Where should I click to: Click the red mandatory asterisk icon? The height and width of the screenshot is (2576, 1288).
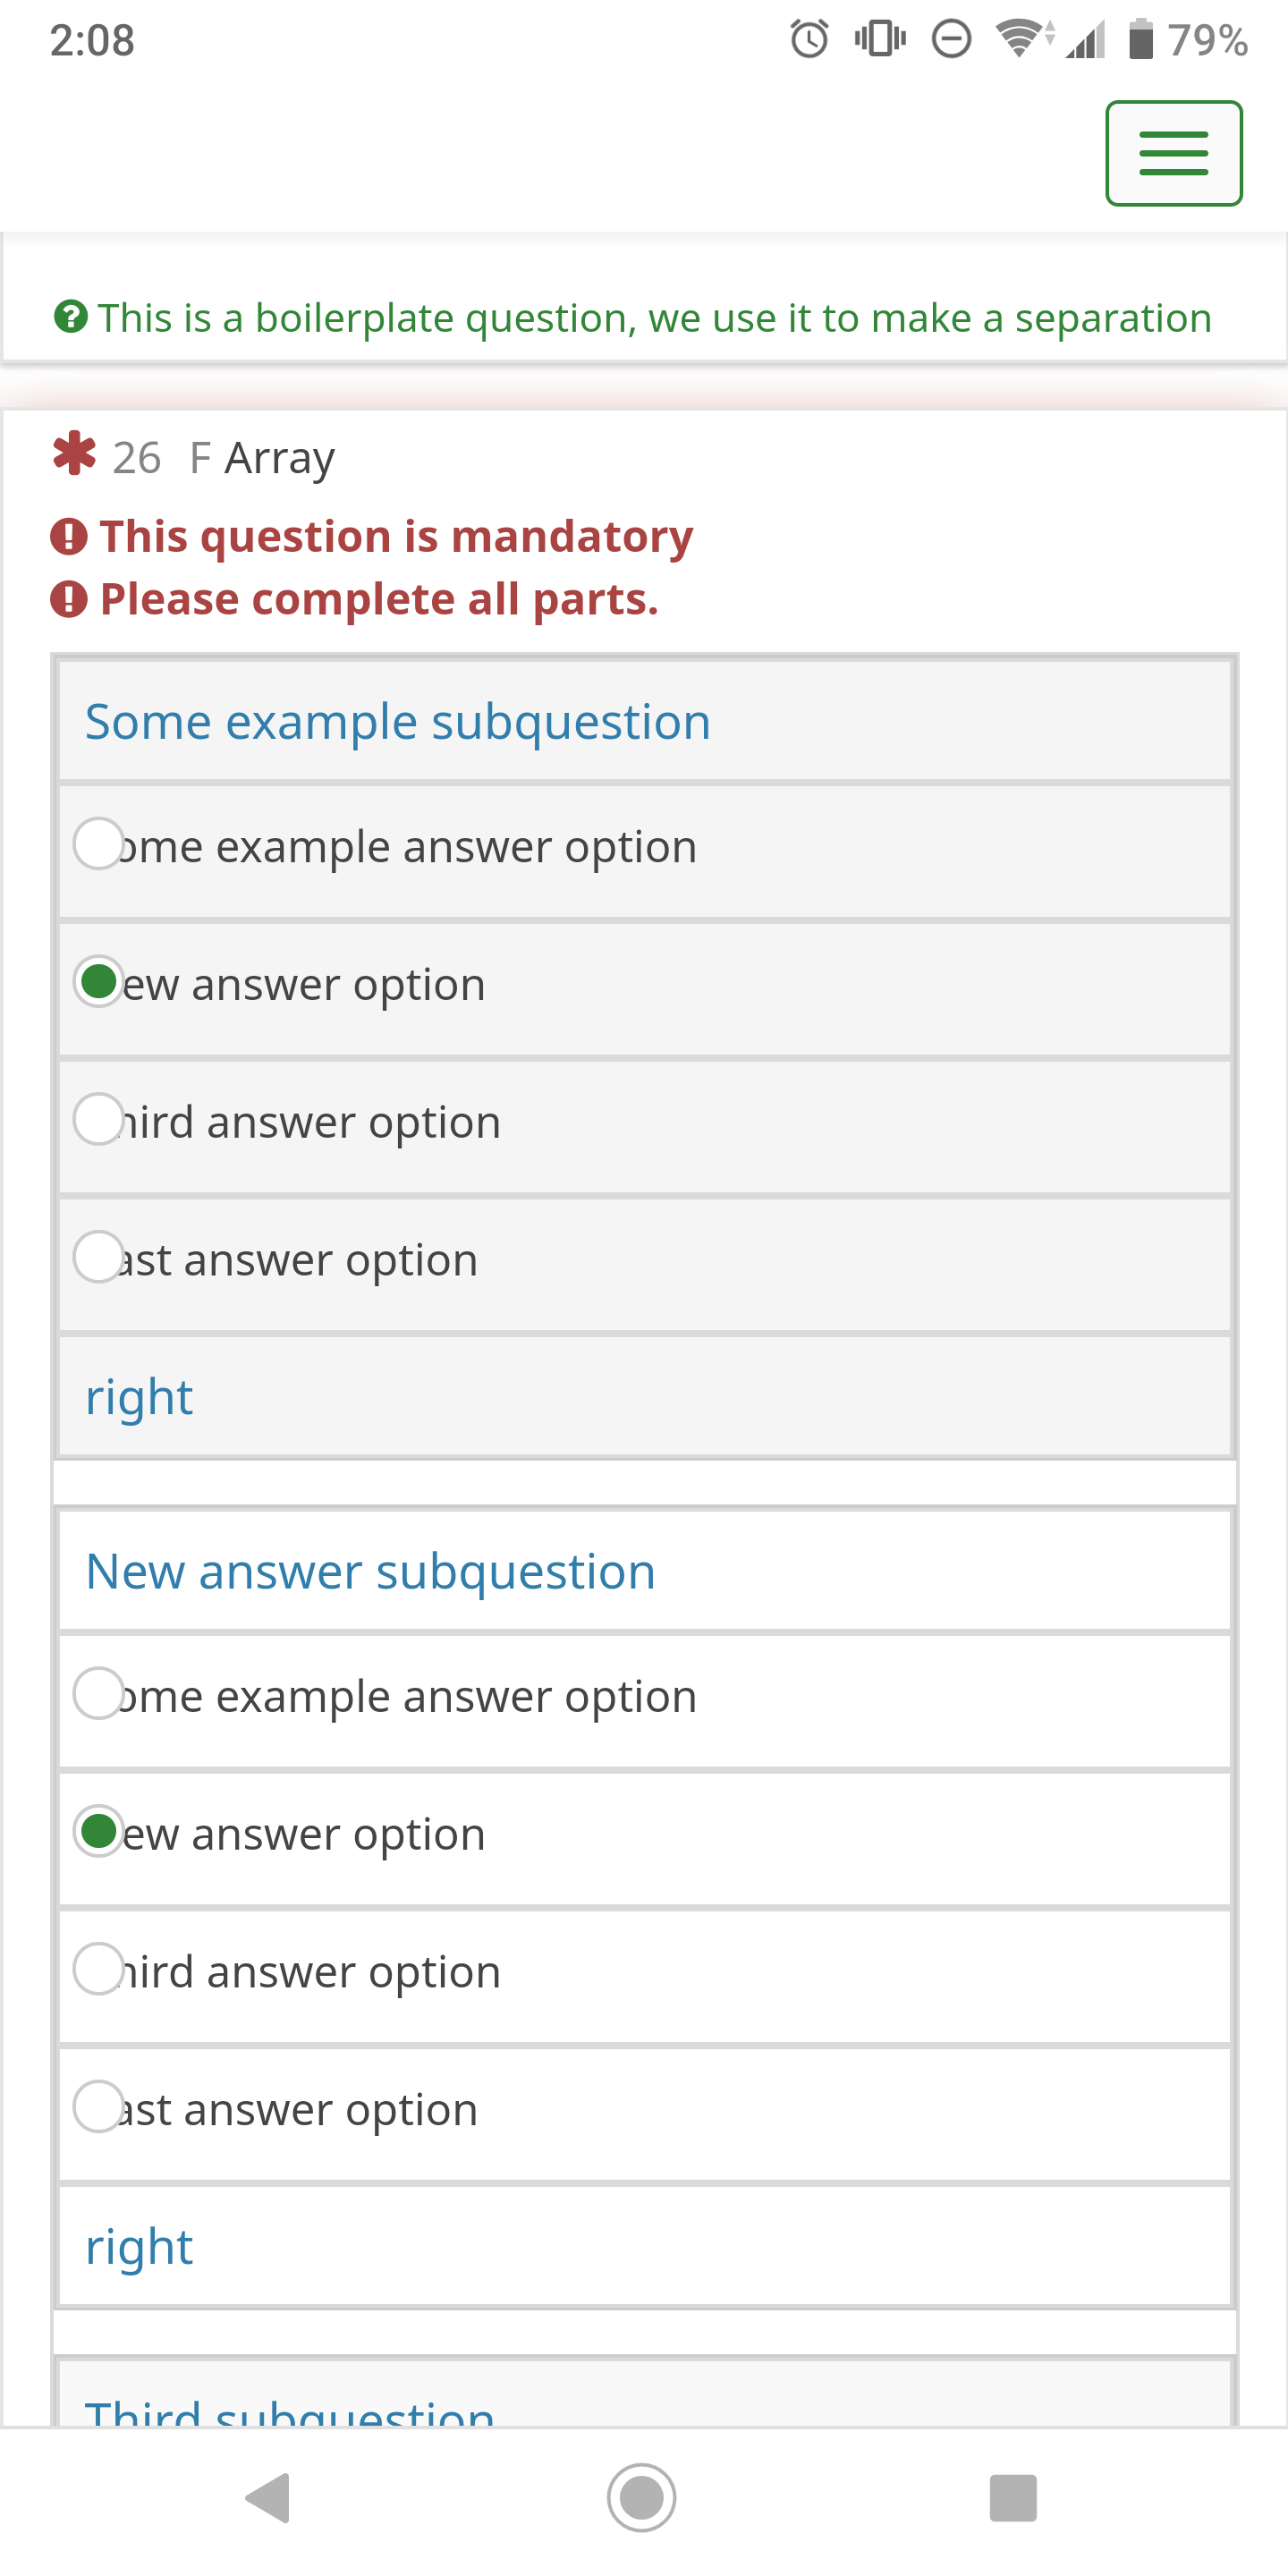pos(74,454)
